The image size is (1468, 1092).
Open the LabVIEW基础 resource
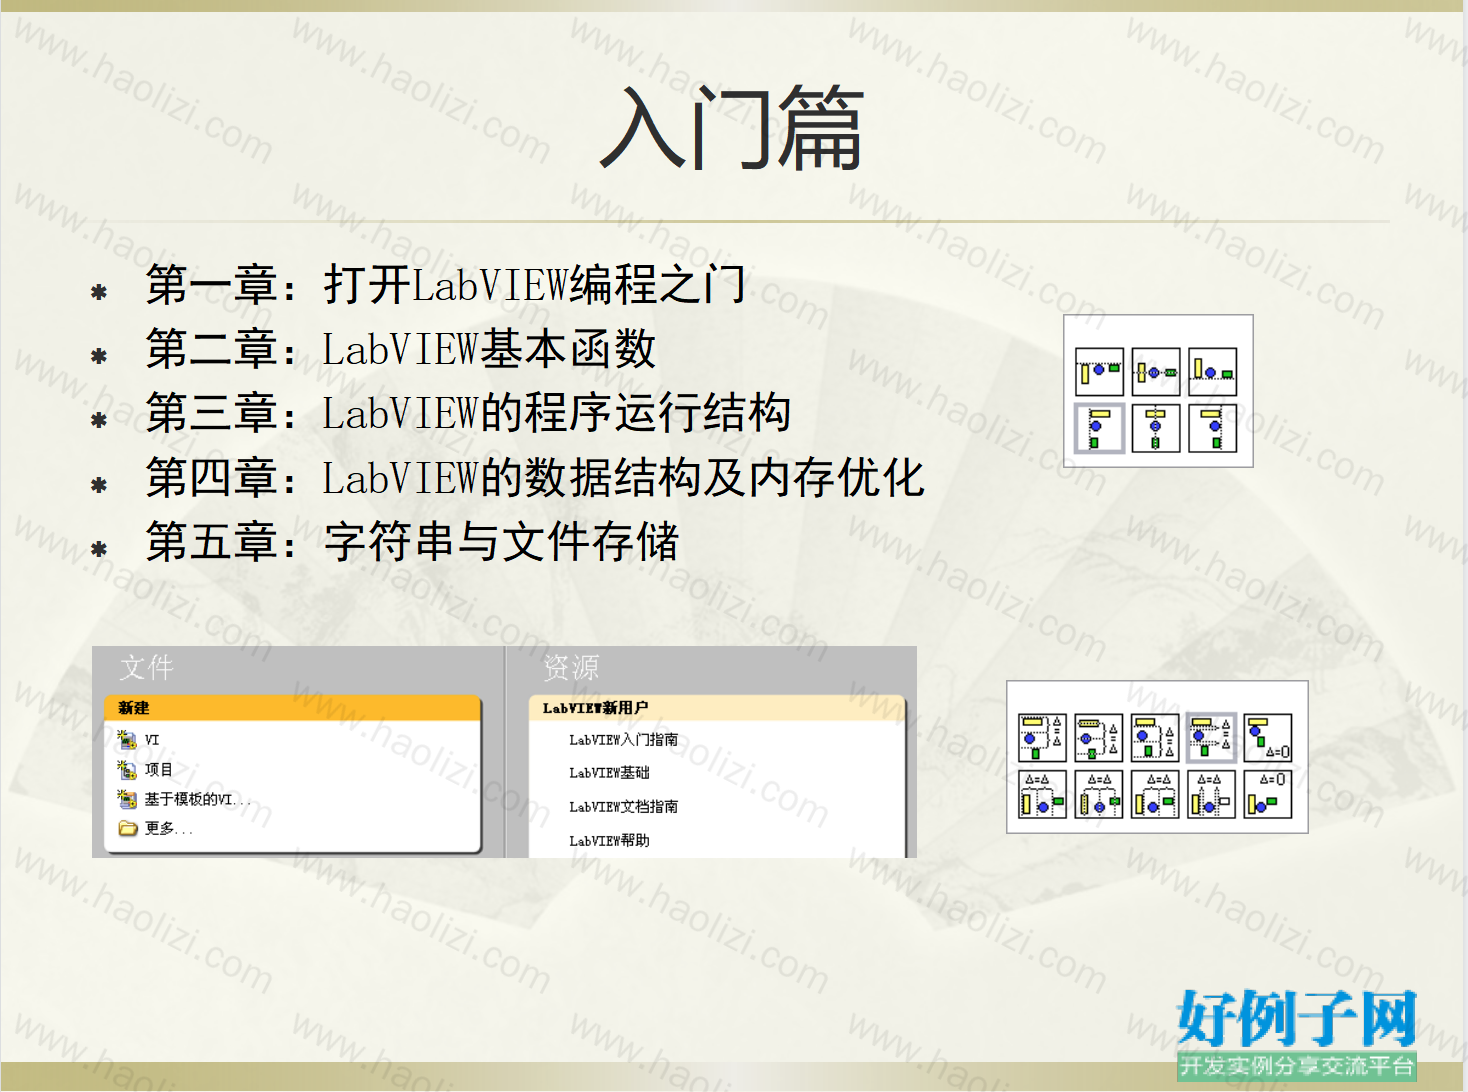point(609,773)
